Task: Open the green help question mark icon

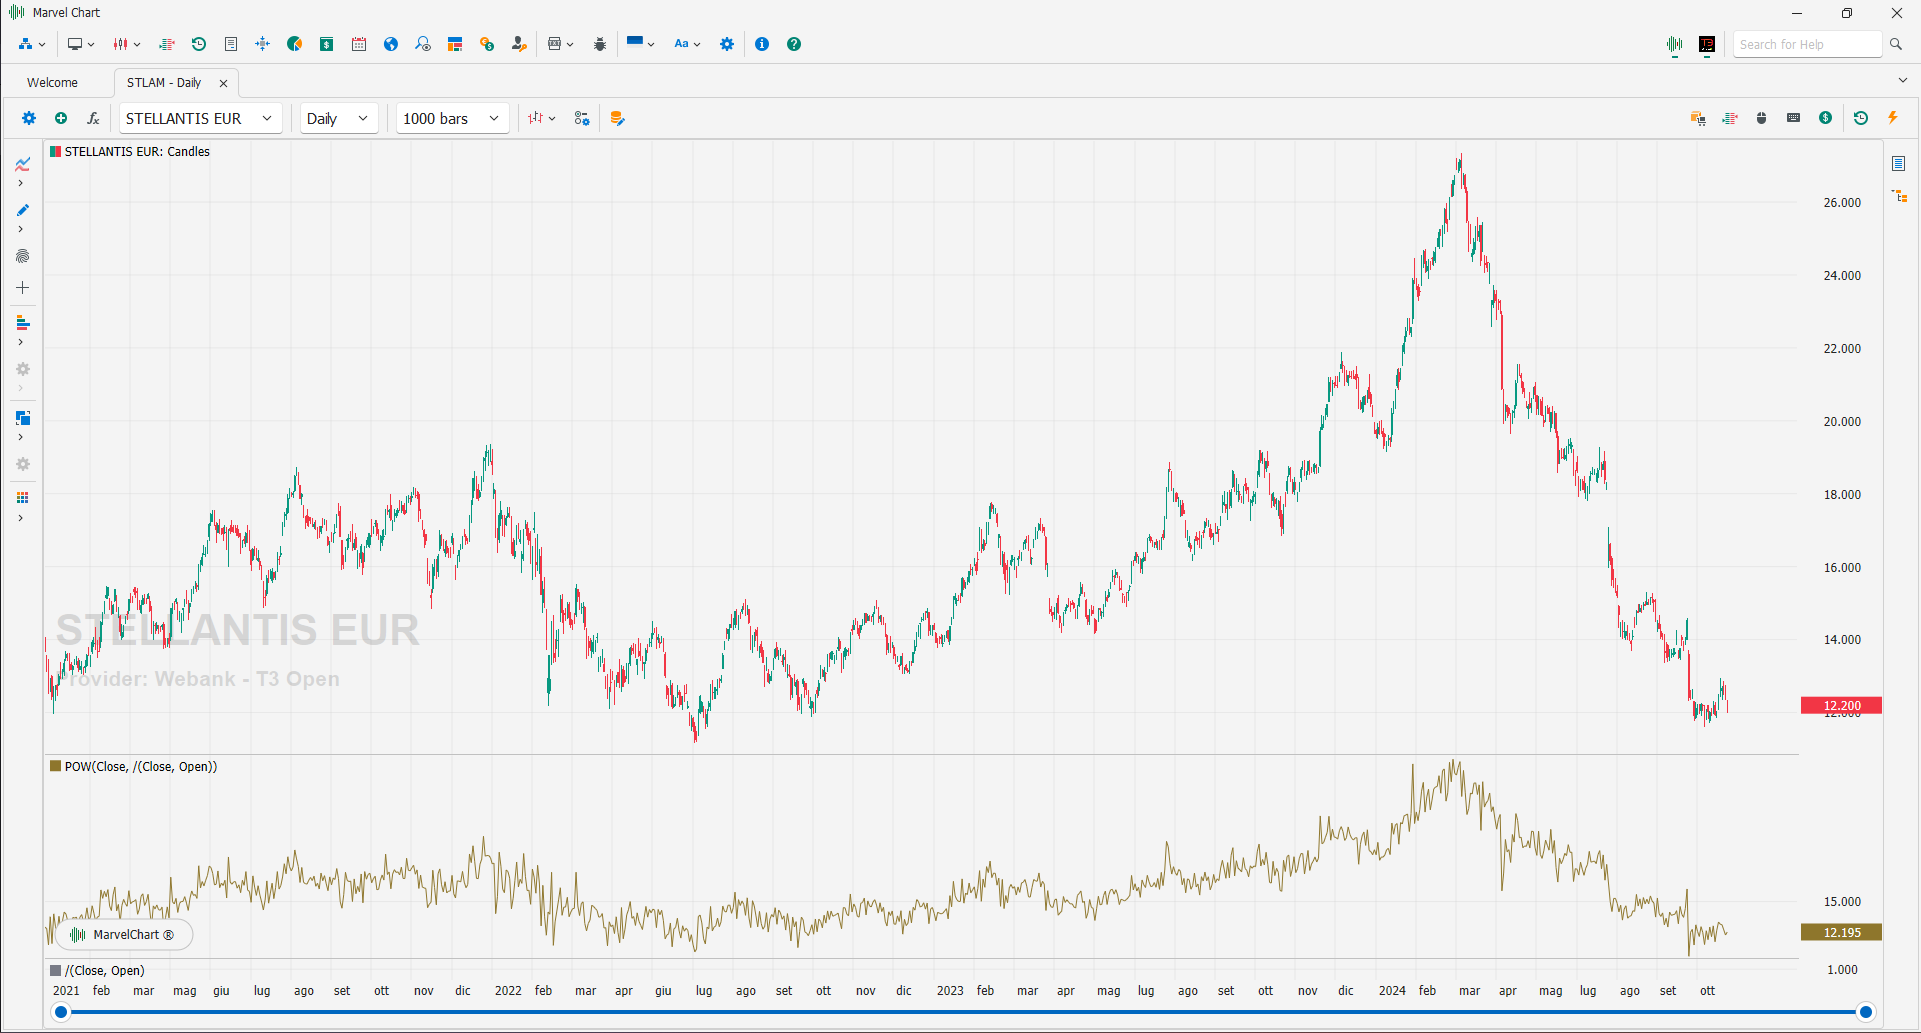Action: (x=794, y=44)
